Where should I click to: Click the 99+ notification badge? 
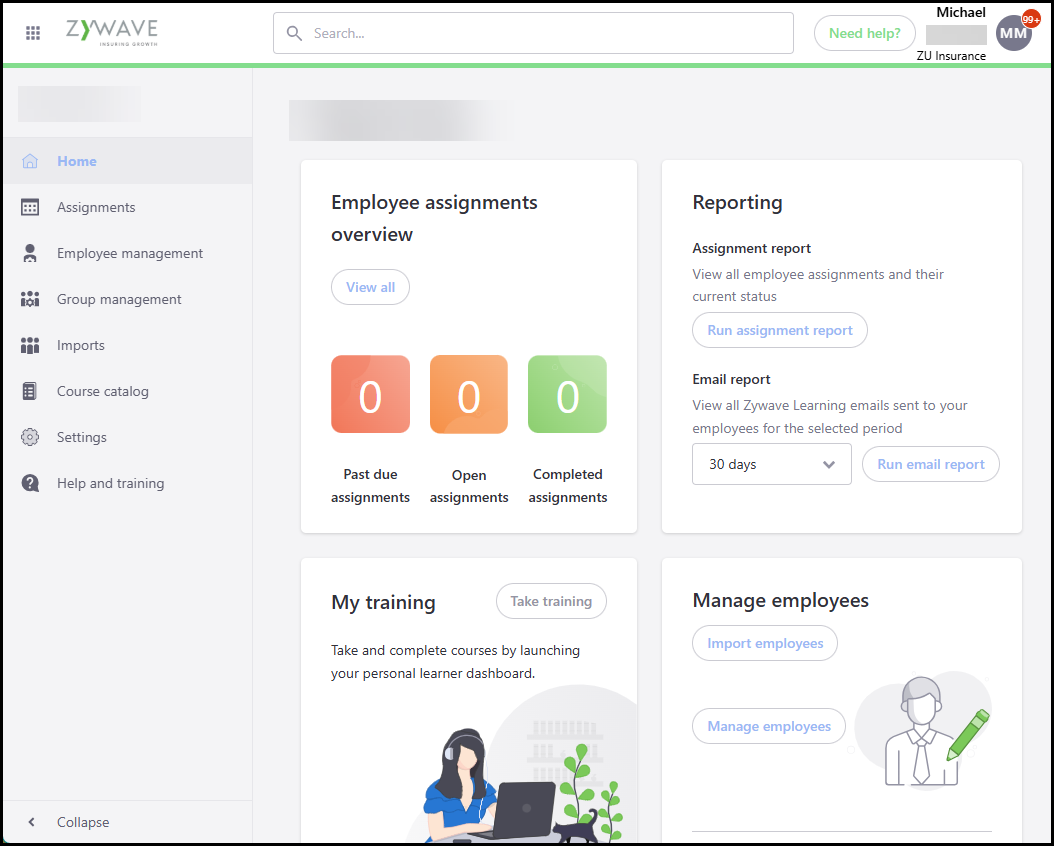(x=1030, y=17)
